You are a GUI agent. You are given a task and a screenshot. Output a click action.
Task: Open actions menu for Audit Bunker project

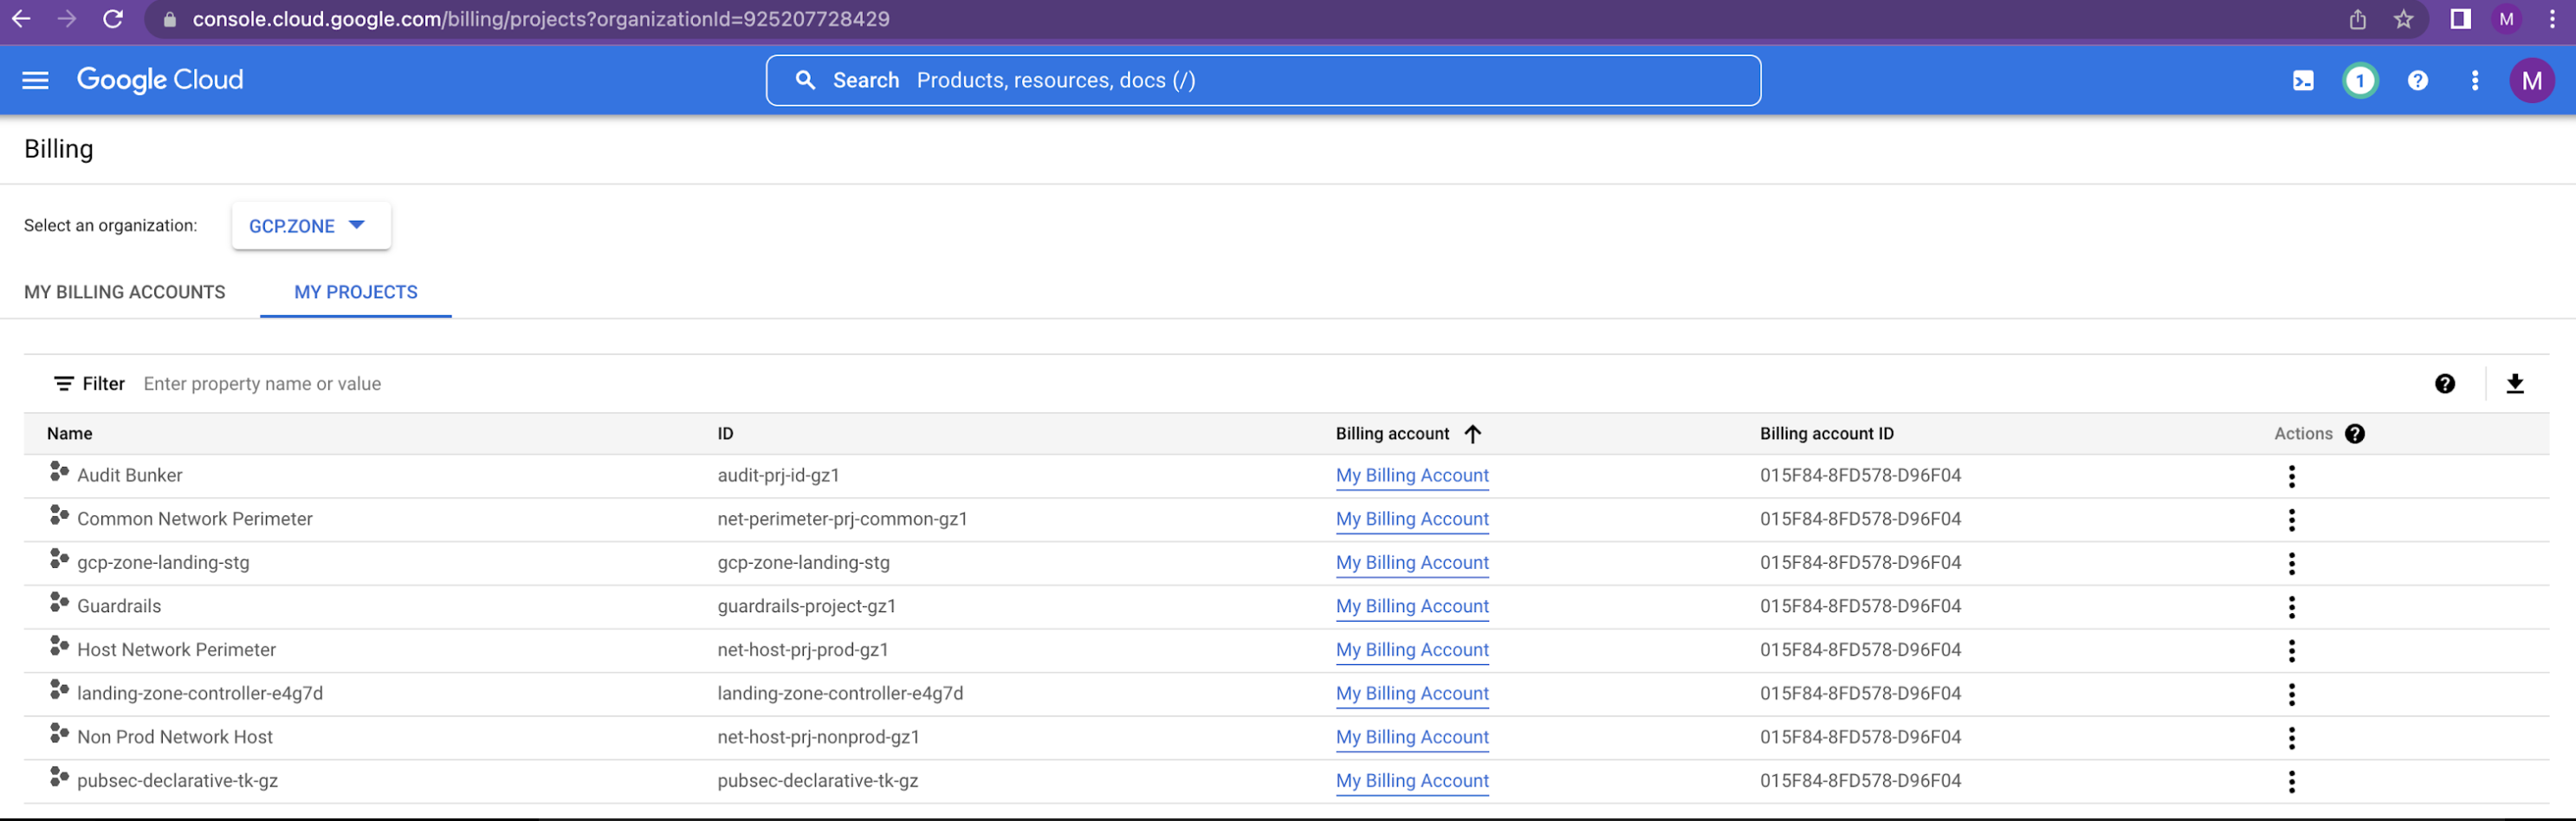[x=2291, y=475]
